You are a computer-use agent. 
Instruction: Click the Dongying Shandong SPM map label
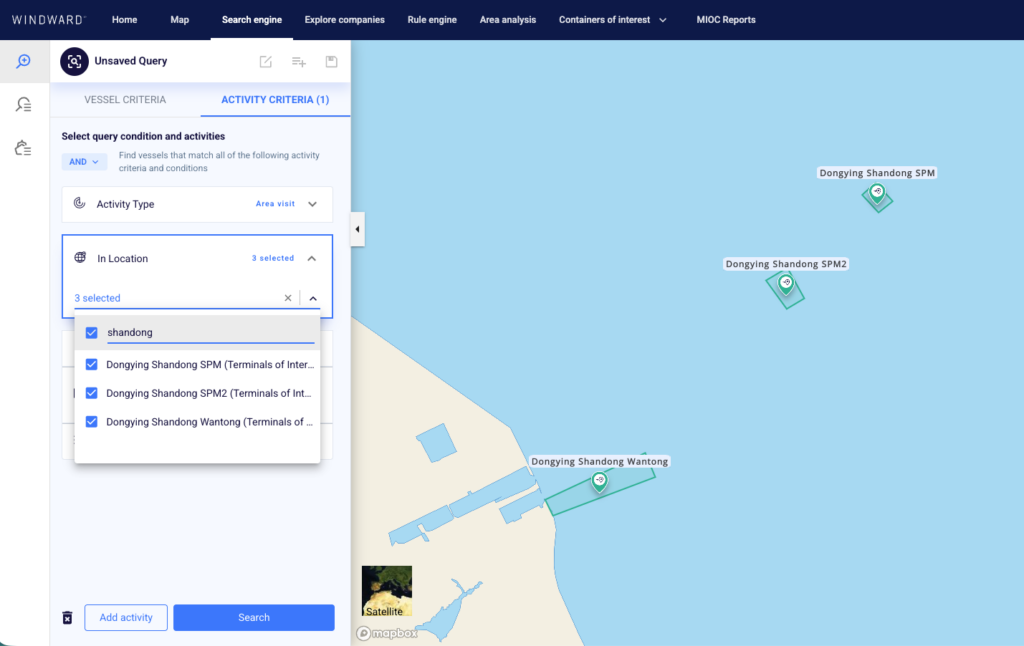877,173
